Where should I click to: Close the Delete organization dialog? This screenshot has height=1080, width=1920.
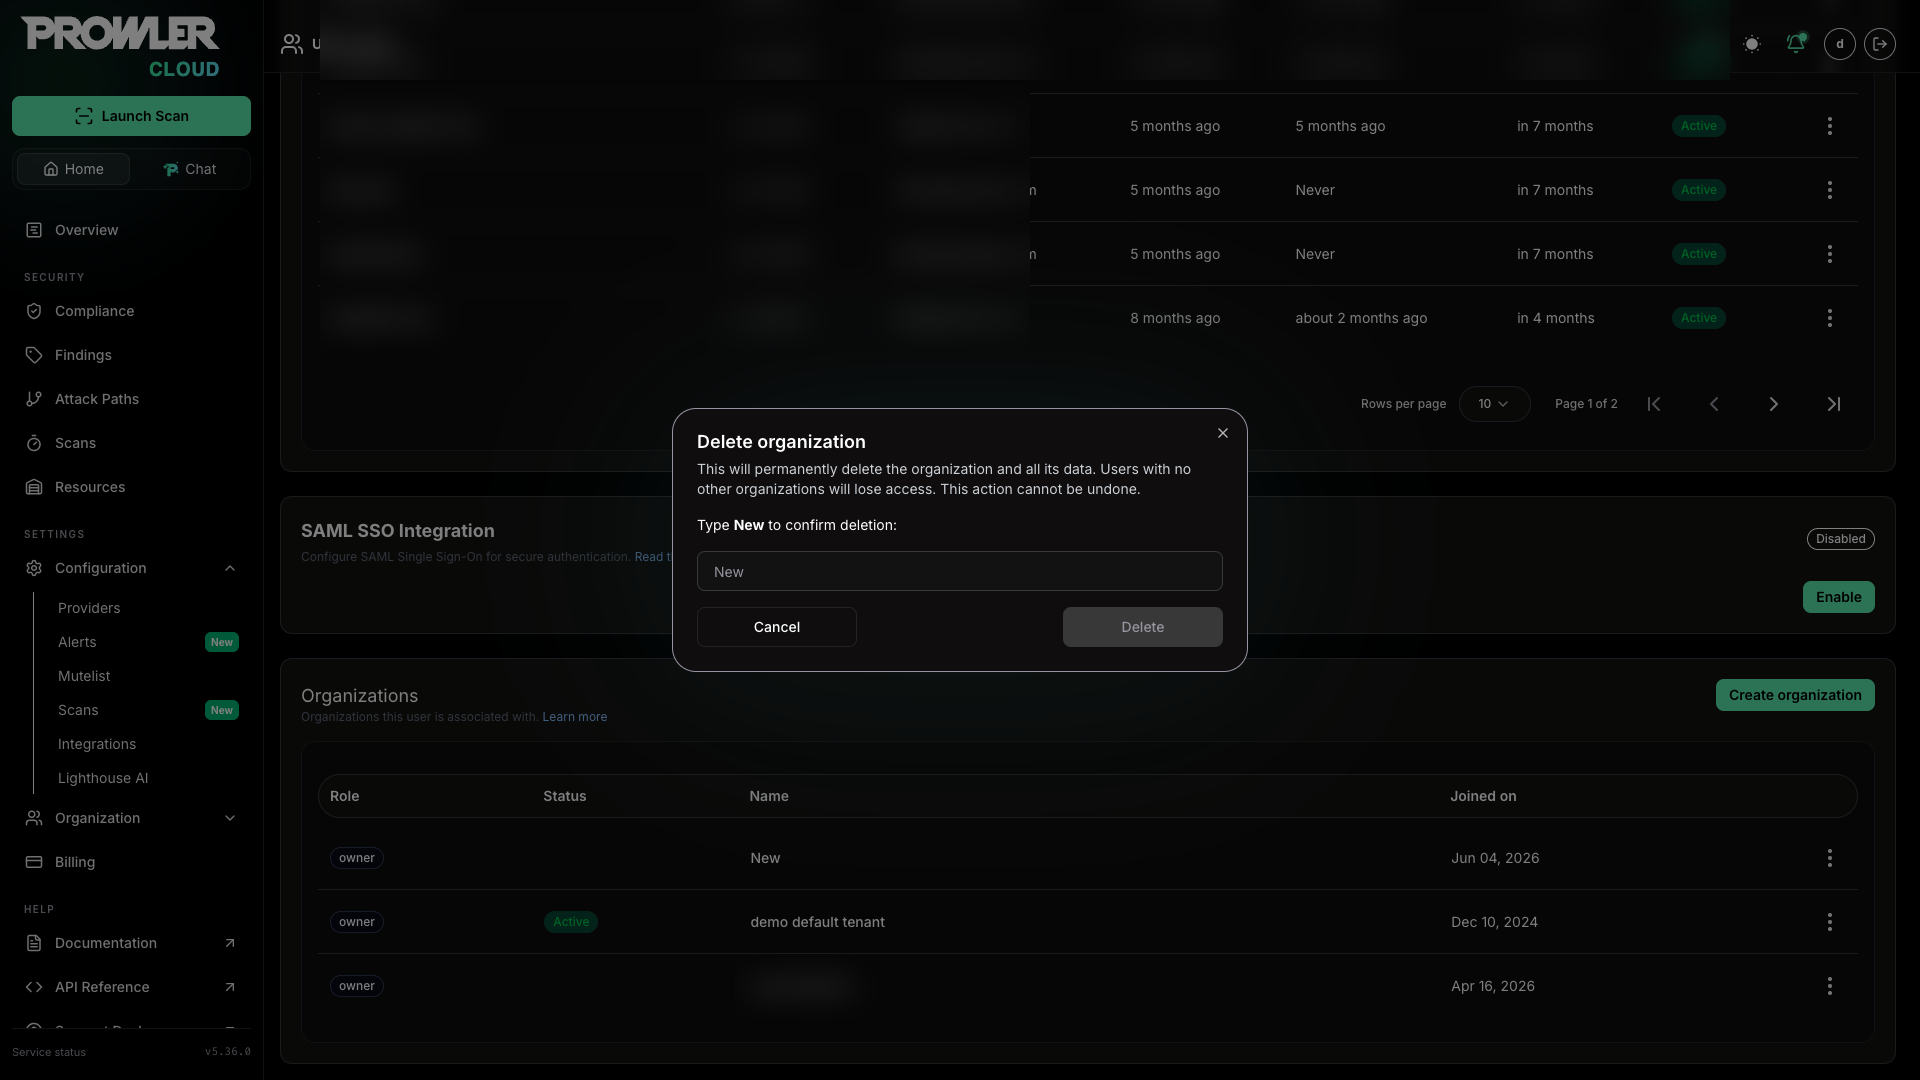[x=1222, y=433]
